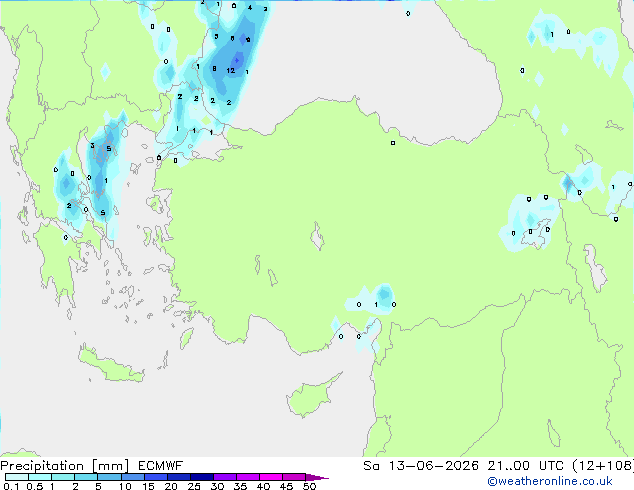Click the '21..00 UTC' time label
Image resolution: width=634 pixels, height=490 pixels.
525,466
